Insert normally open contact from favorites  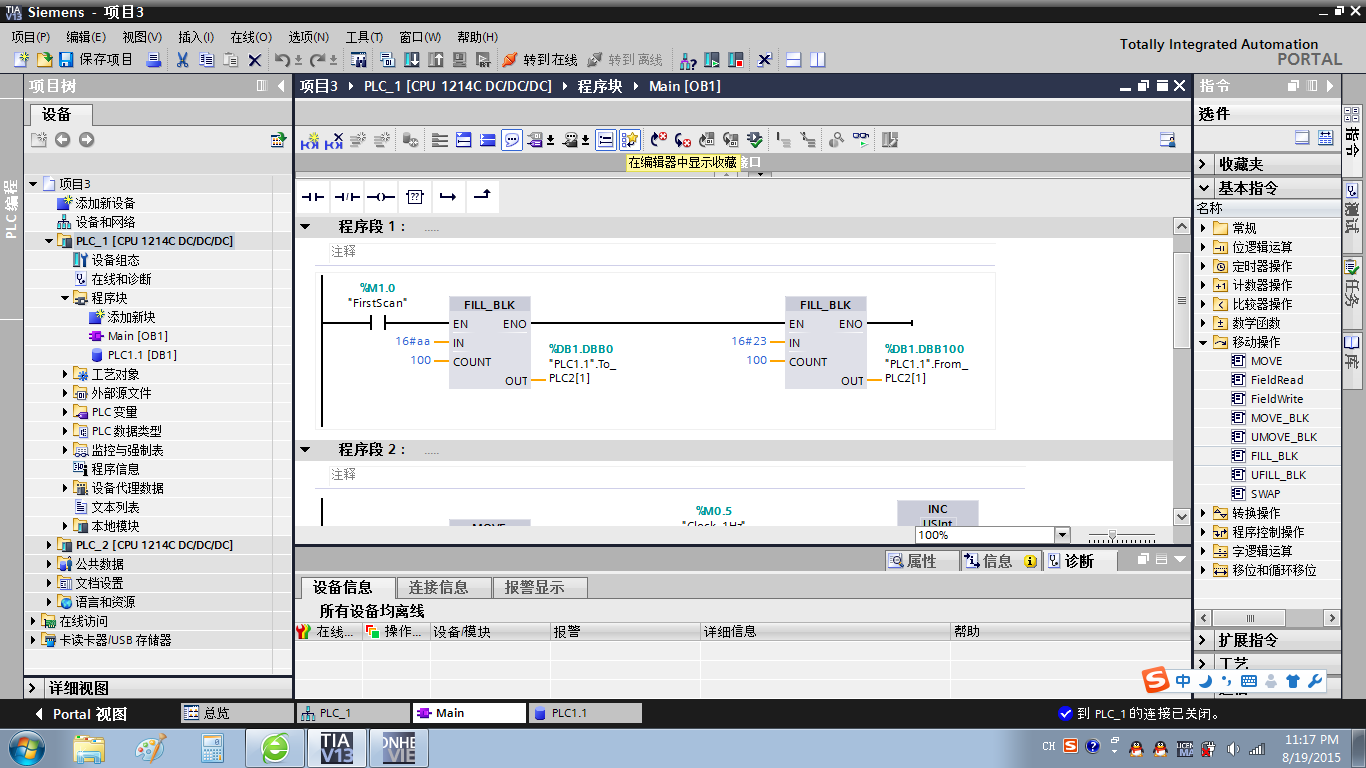[314, 197]
